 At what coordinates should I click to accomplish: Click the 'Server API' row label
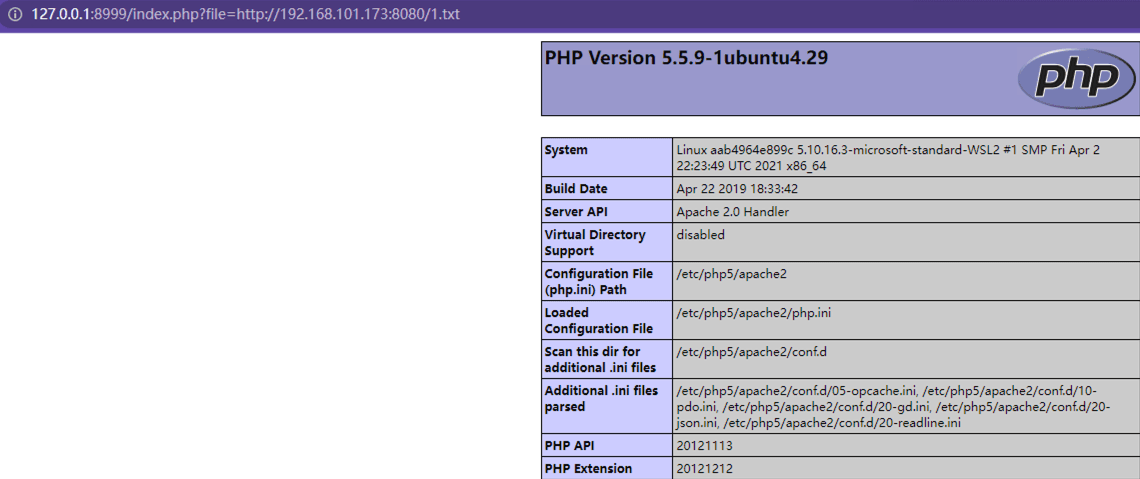tap(576, 212)
